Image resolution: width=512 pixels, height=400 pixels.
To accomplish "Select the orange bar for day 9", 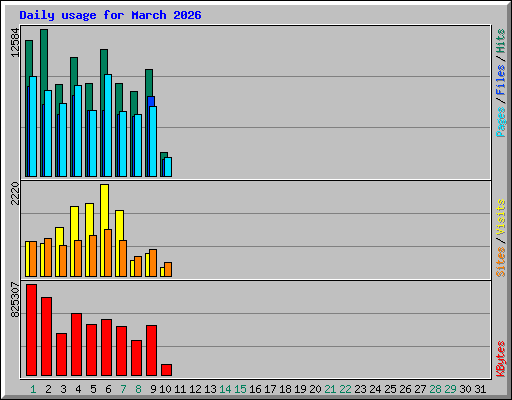I will [x=153, y=263].
